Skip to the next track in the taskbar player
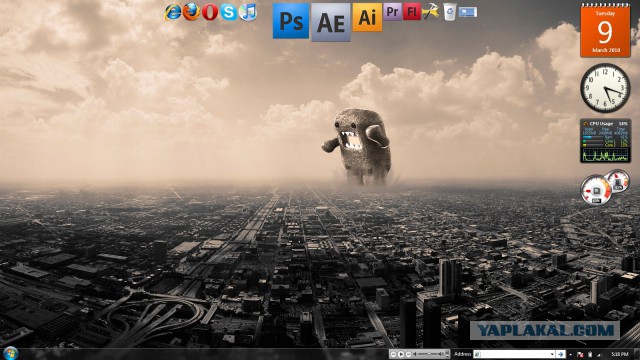 (x=408, y=354)
